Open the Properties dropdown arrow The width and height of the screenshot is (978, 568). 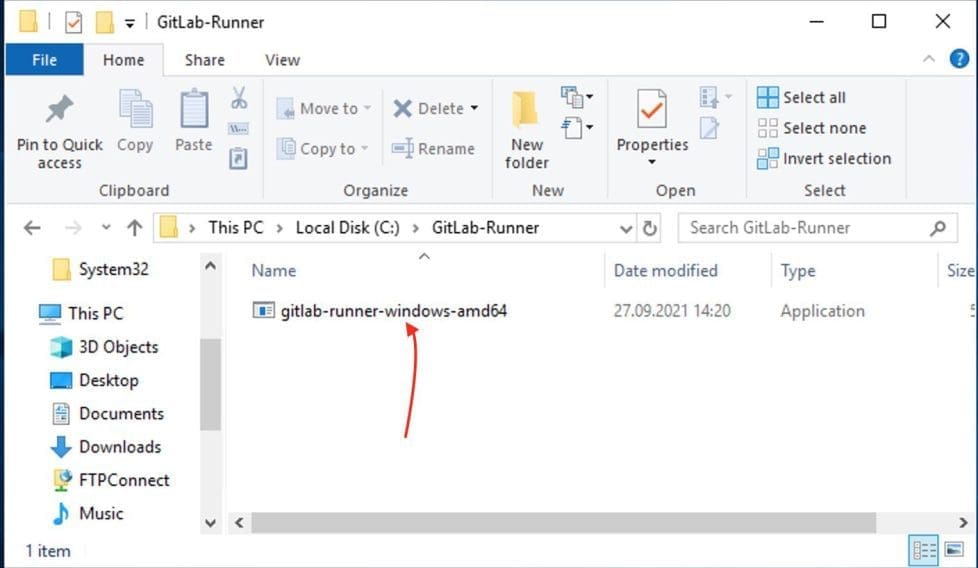coord(652,163)
